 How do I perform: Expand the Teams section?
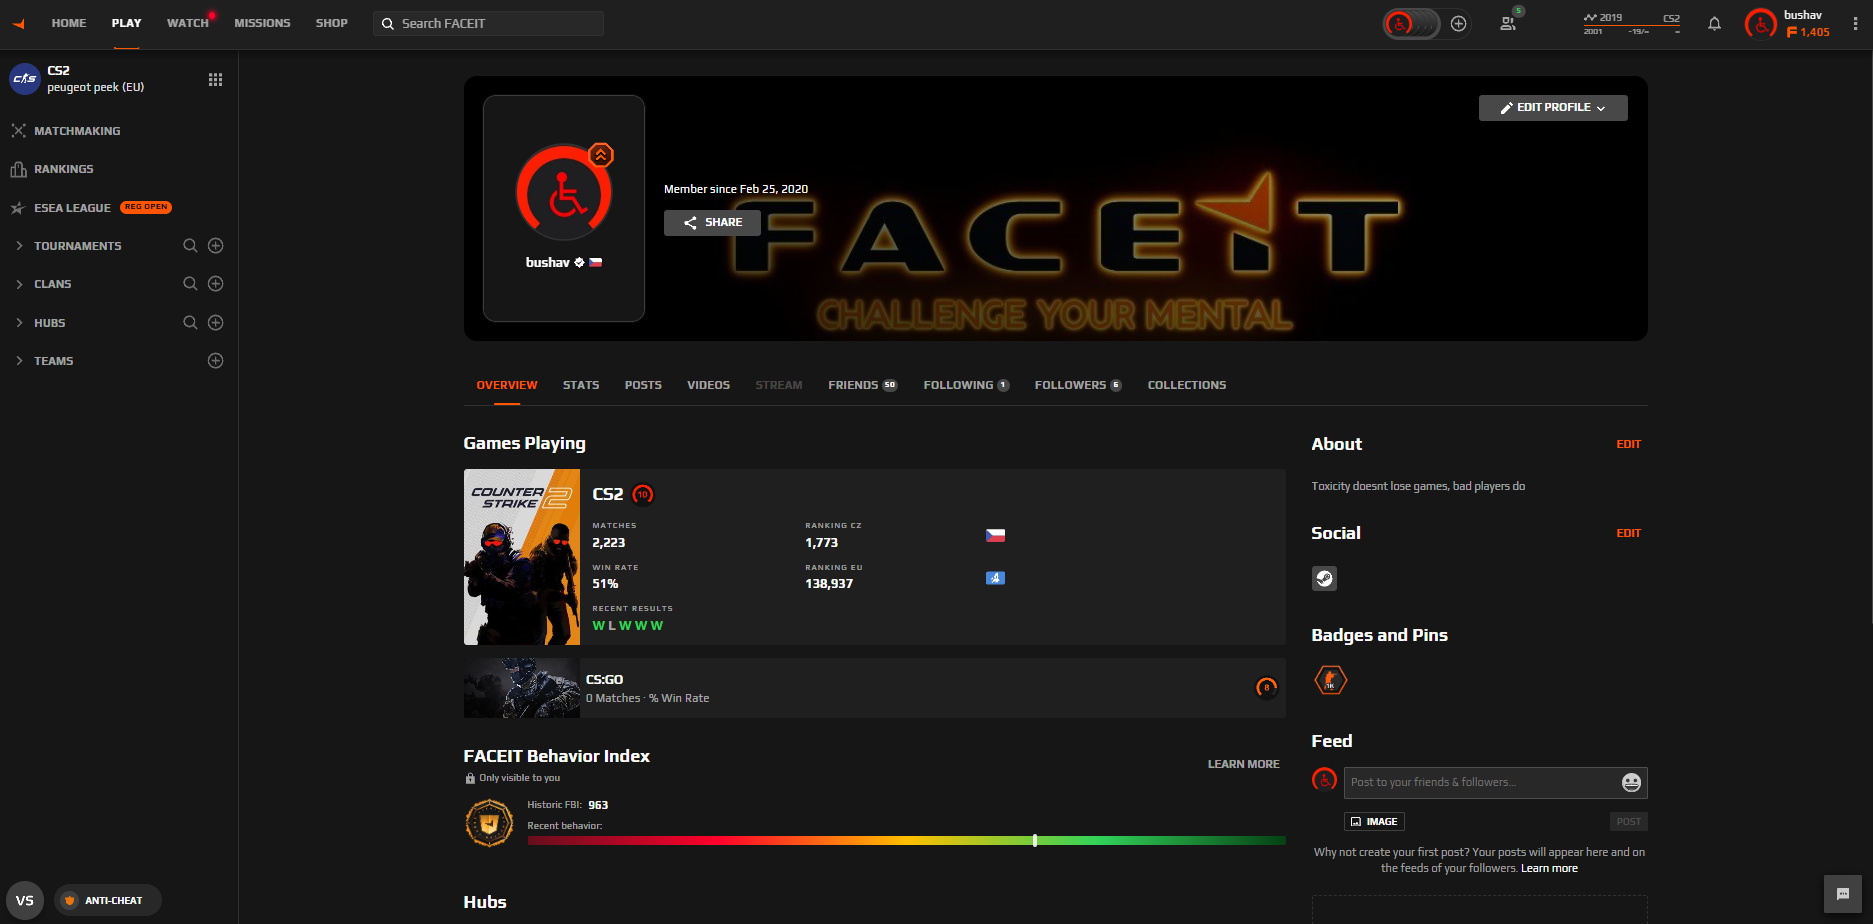point(19,361)
